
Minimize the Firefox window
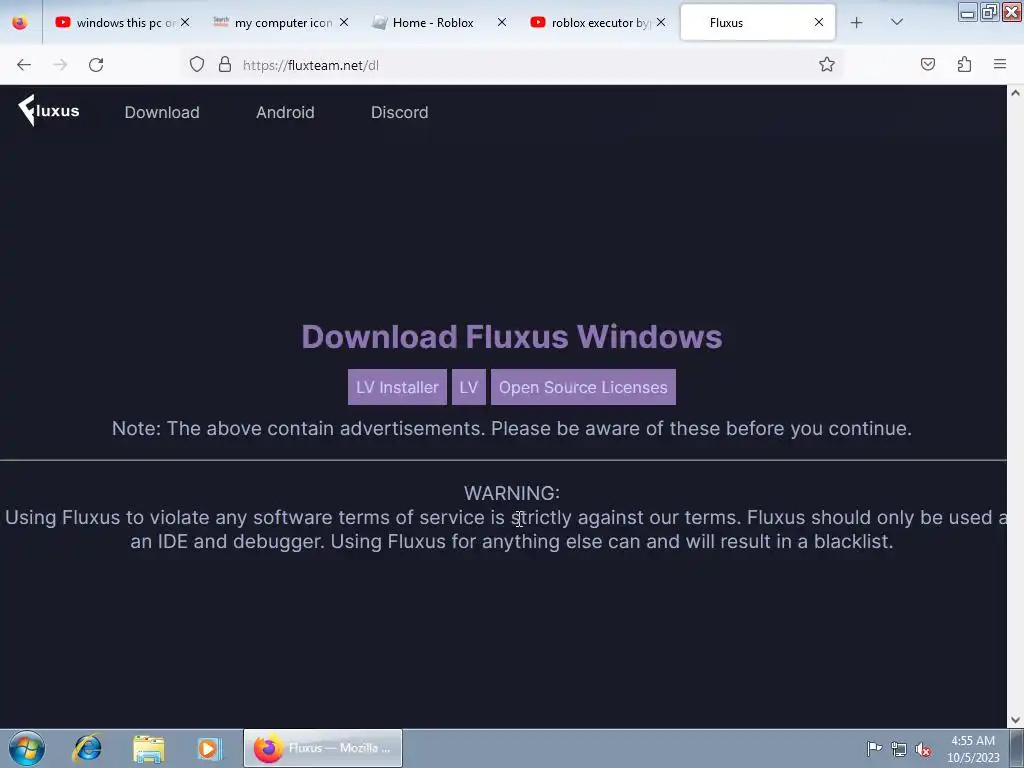[x=968, y=12]
